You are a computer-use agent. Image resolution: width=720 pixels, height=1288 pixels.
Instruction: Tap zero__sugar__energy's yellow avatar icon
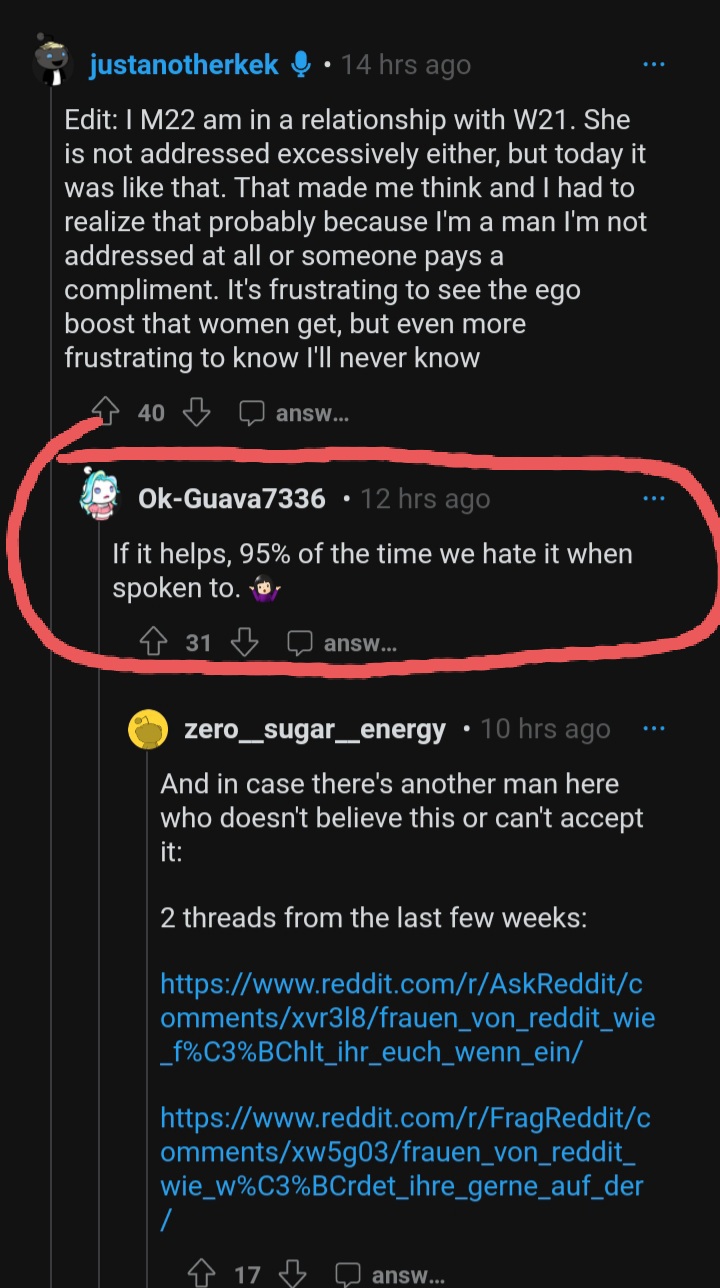coord(148,729)
